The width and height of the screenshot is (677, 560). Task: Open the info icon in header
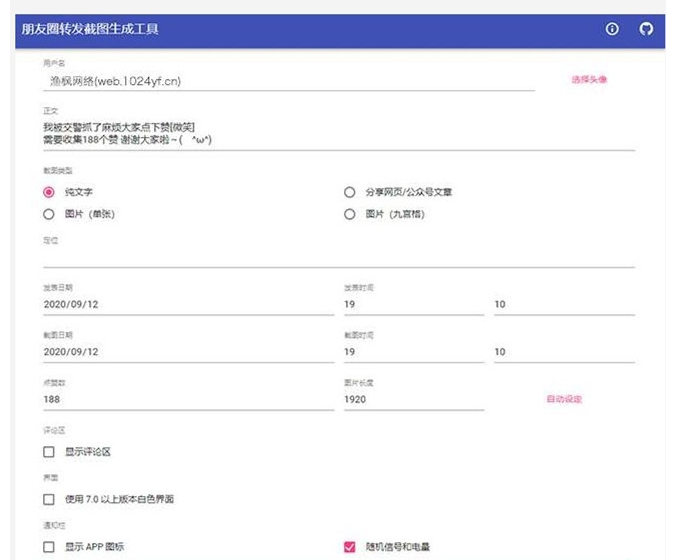[x=612, y=29]
